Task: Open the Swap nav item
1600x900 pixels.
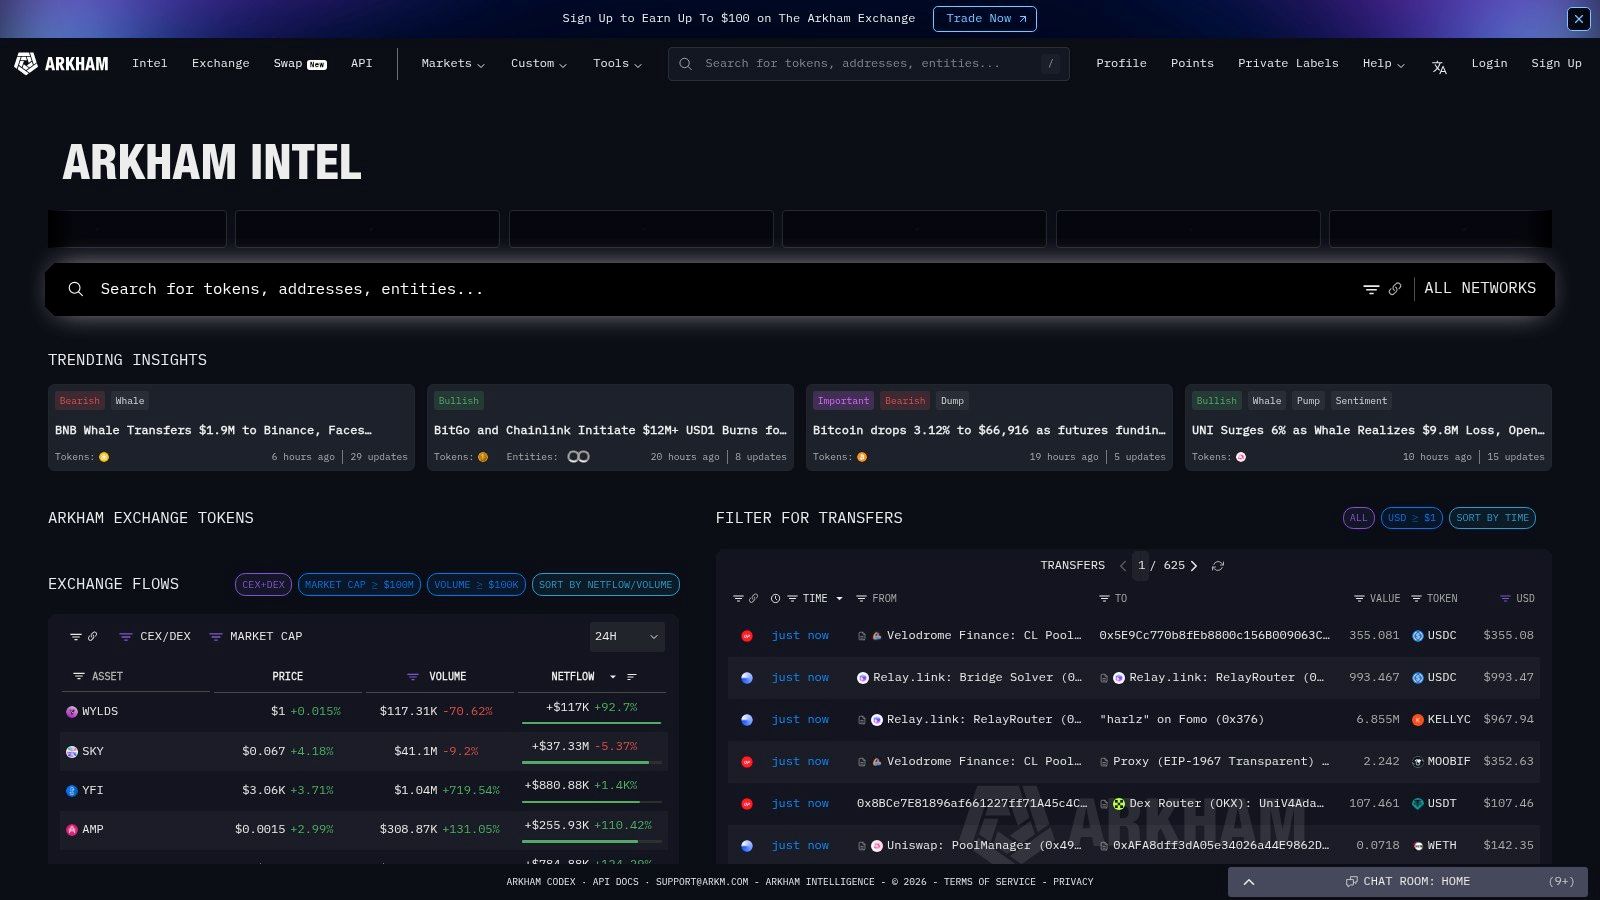Action: click(x=300, y=64)
